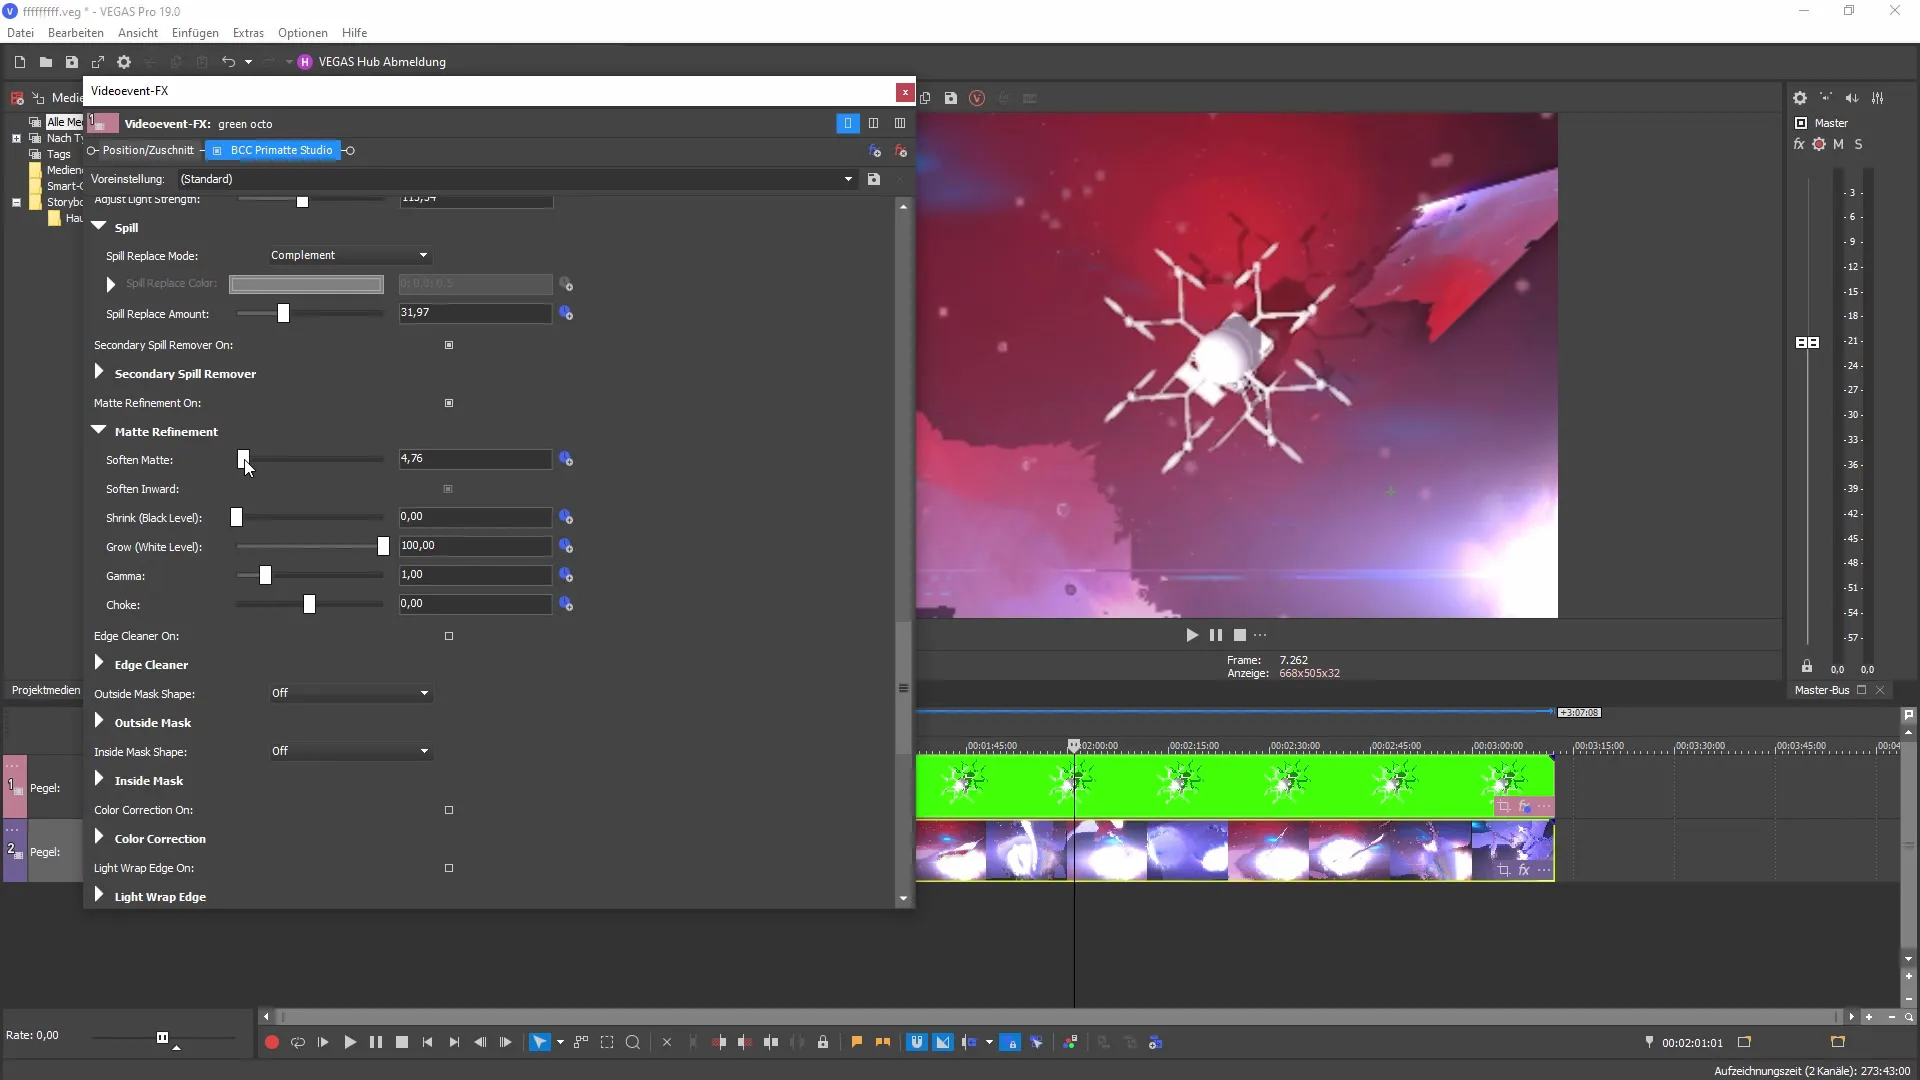
Task: Toggle Lock Event padlock icon
Action: (823, 1042)
